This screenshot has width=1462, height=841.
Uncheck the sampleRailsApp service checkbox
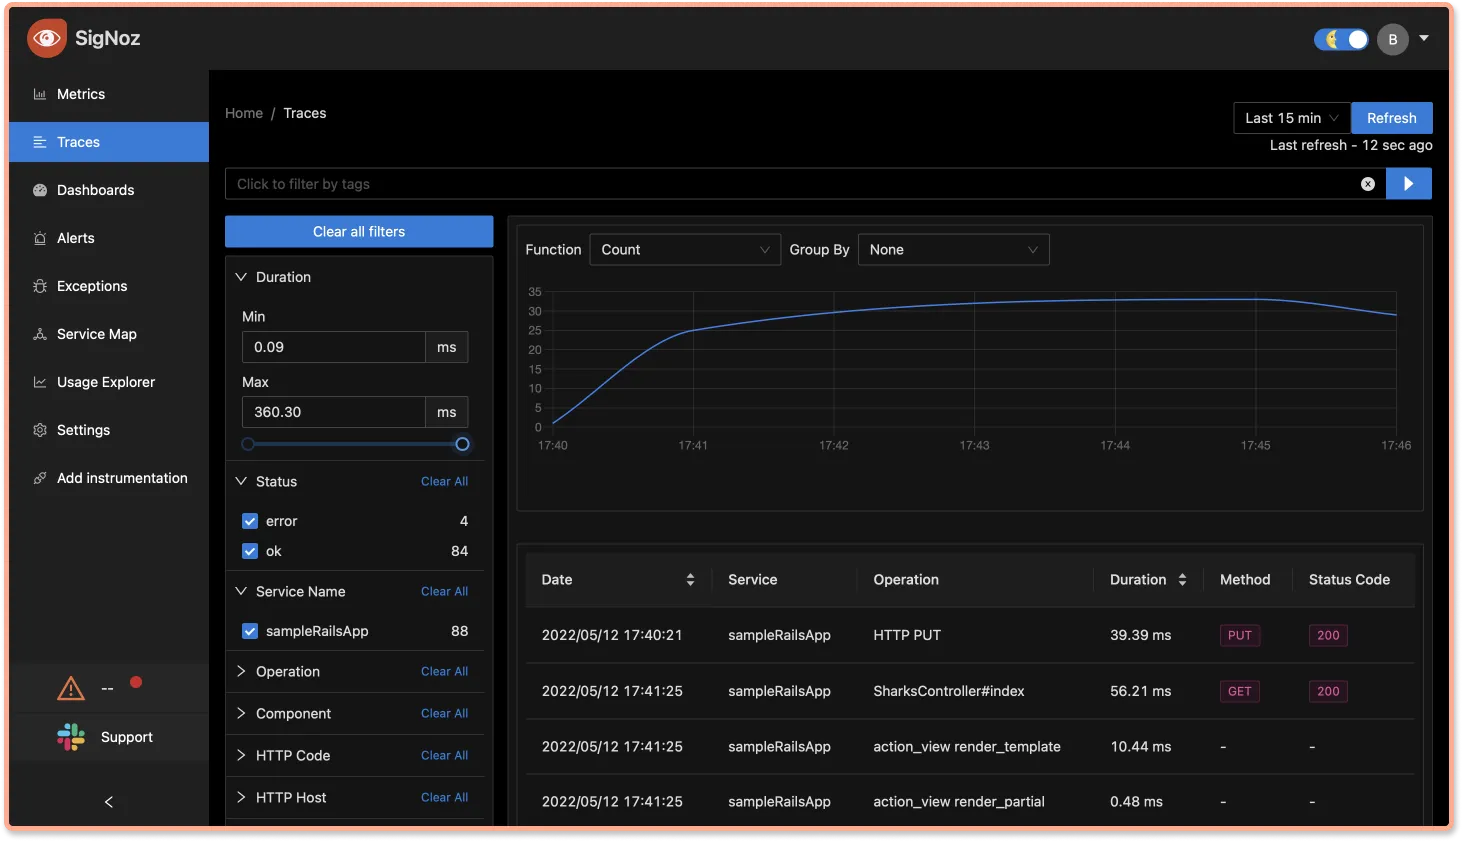(x=250, y=631)
